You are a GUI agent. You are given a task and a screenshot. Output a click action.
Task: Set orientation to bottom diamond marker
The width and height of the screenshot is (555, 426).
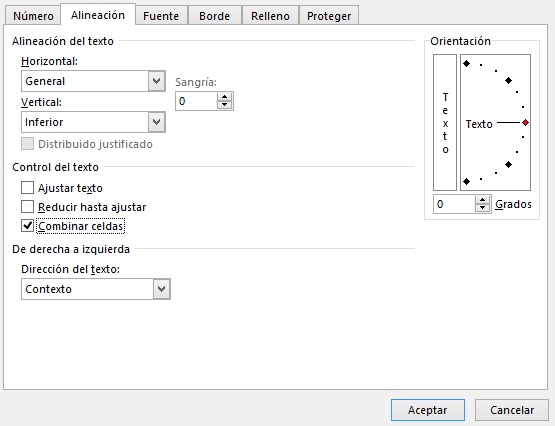click(x=467, y=182)
